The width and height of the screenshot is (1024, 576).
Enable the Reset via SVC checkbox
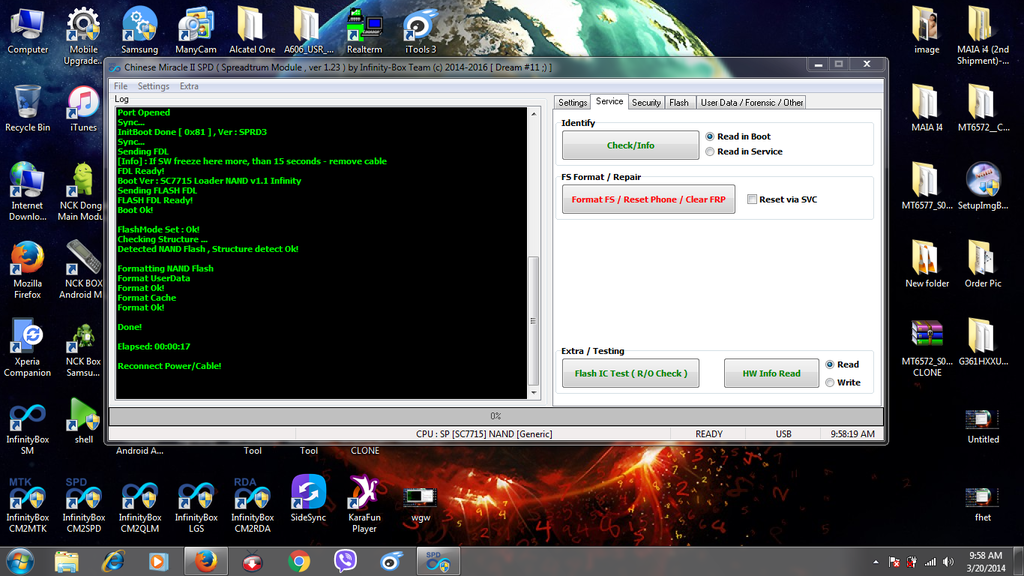(x=752, y=199)
